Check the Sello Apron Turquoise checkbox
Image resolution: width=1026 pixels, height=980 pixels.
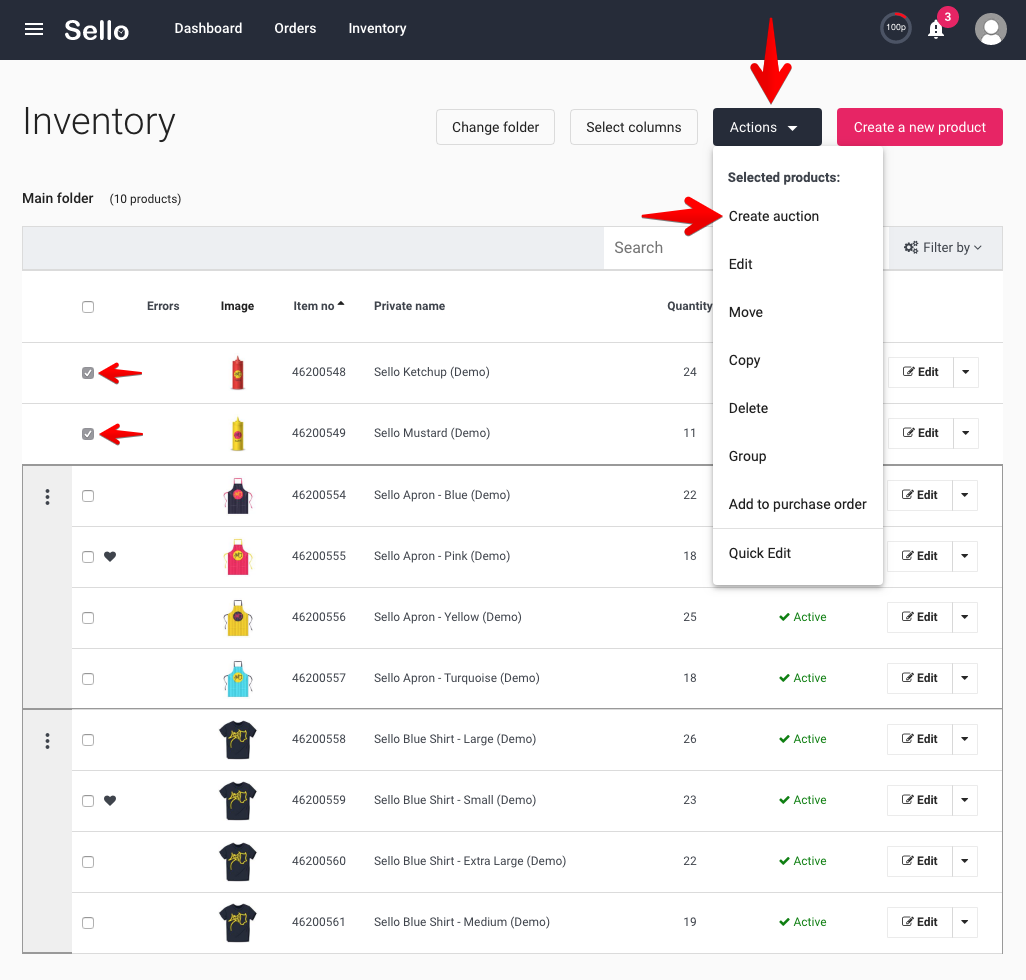pos(88,679)
